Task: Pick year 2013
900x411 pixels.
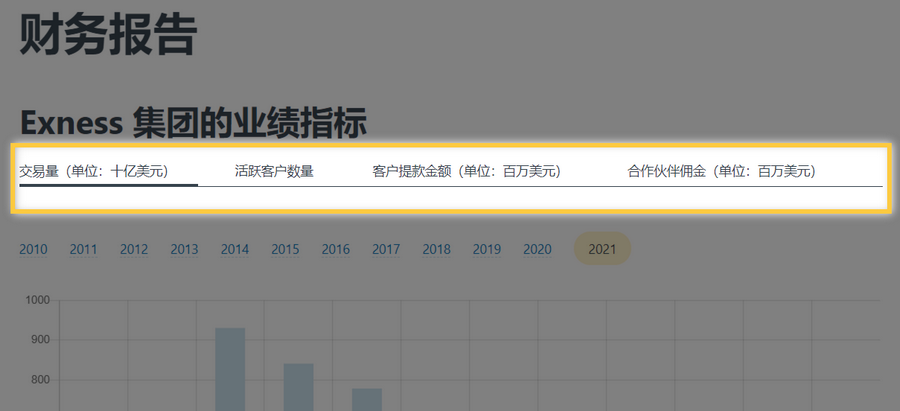Action: (184, 249)
